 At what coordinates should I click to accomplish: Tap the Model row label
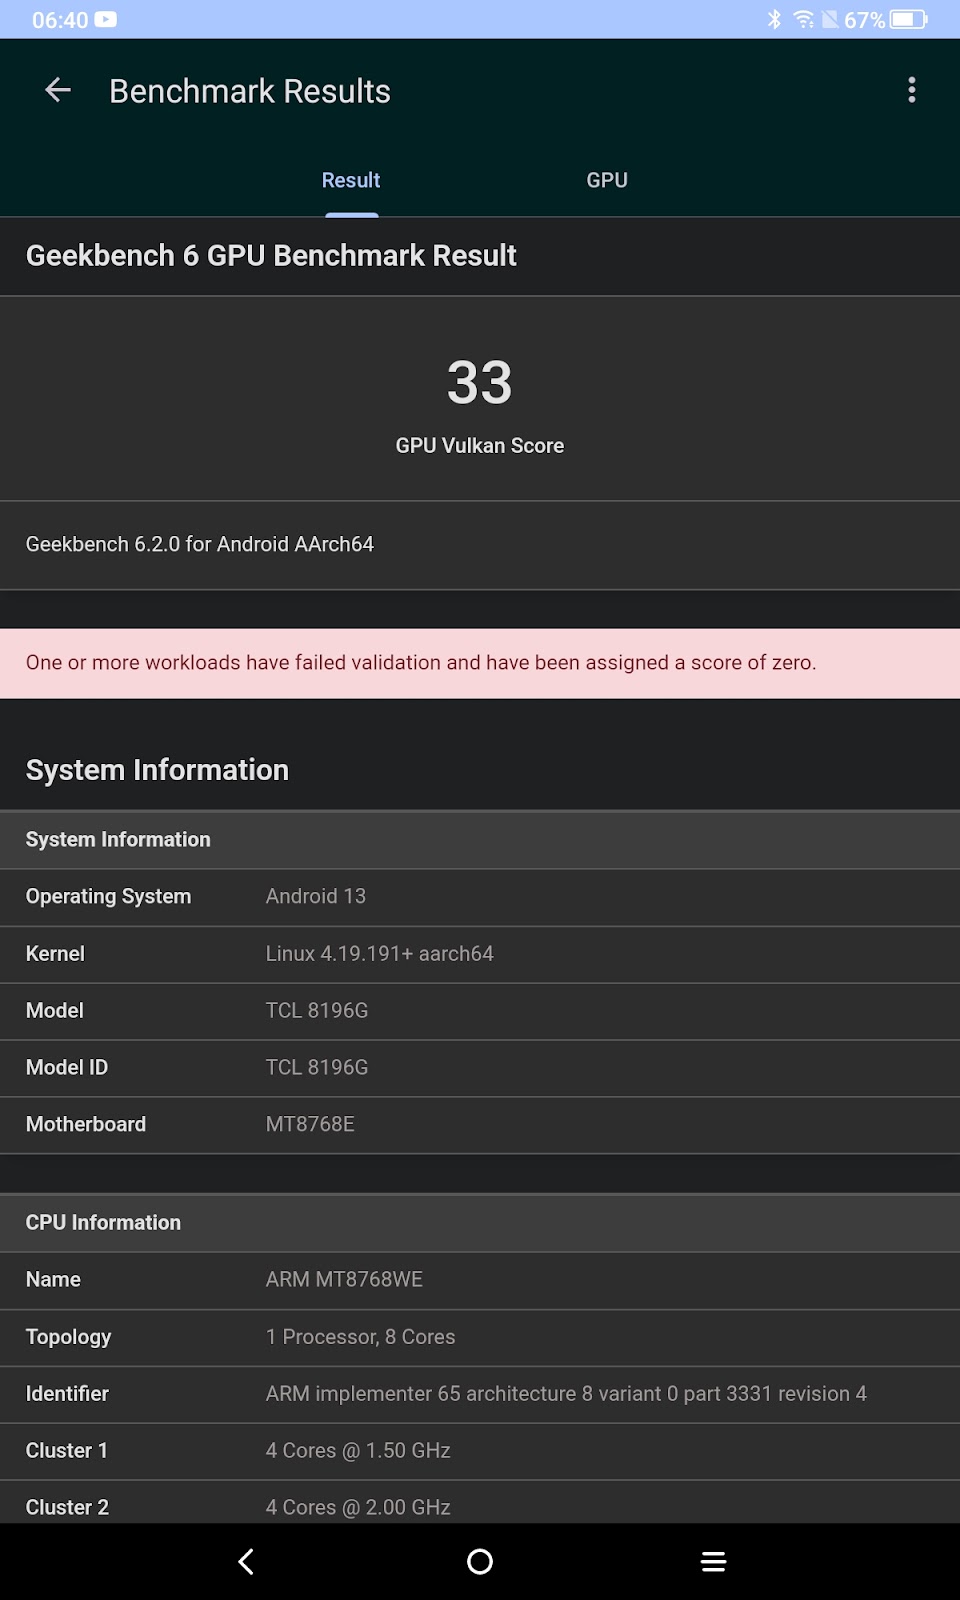pyautogui.click(x=55, y=1011)
